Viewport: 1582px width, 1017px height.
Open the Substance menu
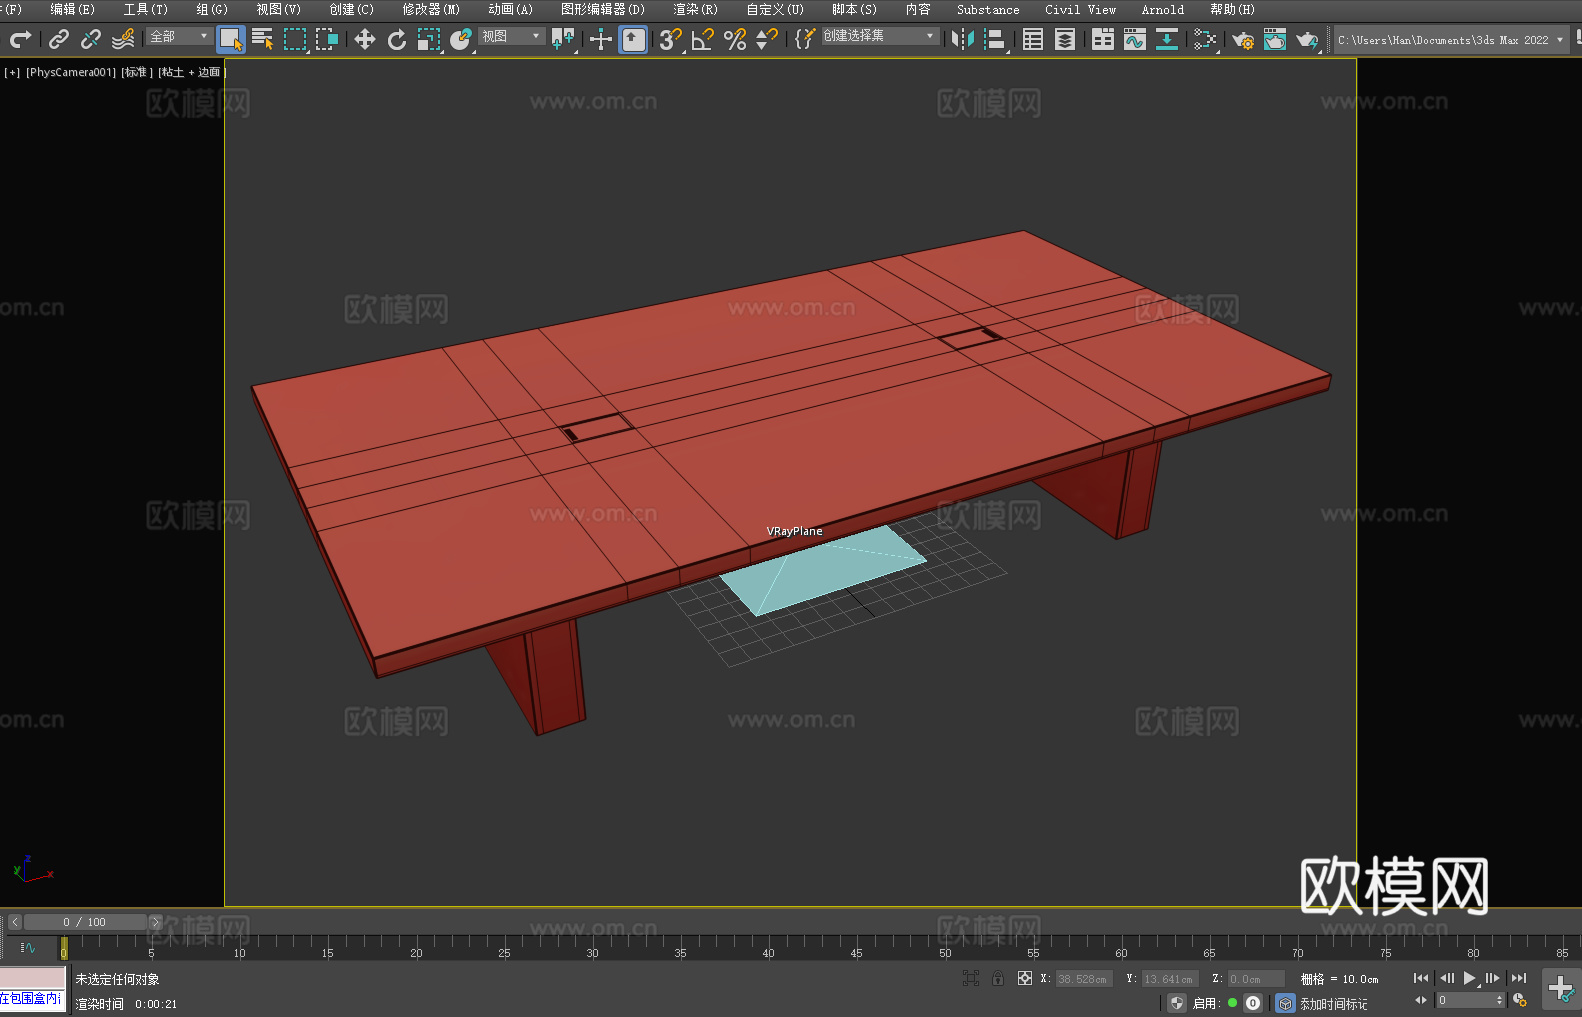click(x=988, y=9)
